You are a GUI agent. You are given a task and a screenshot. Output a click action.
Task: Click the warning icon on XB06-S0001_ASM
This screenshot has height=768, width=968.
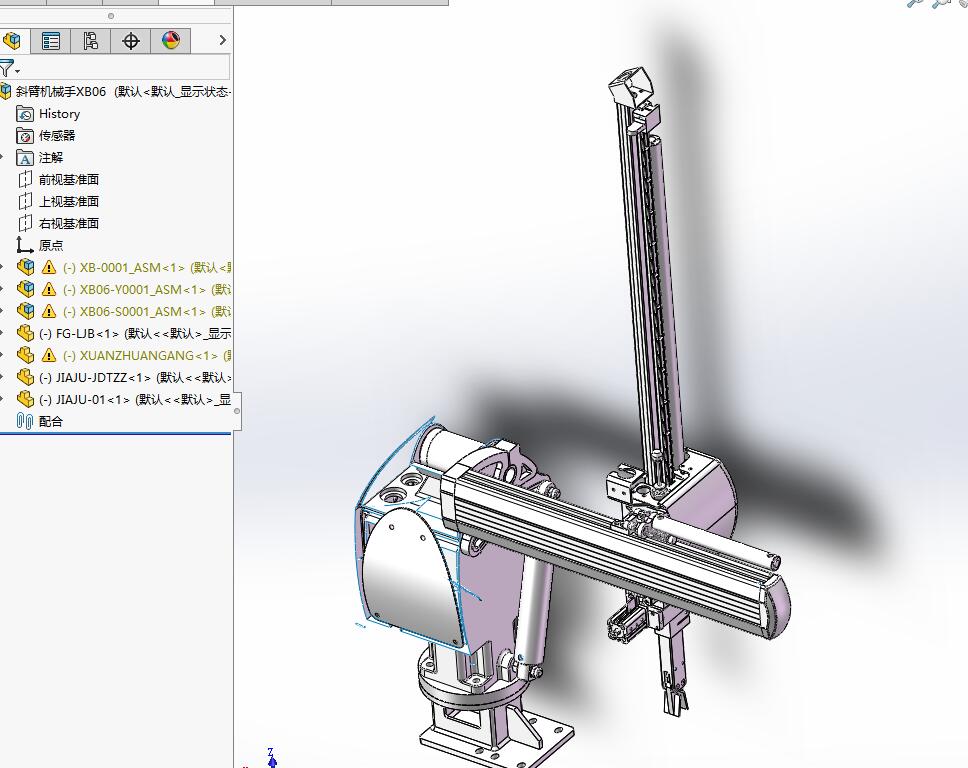48,312
